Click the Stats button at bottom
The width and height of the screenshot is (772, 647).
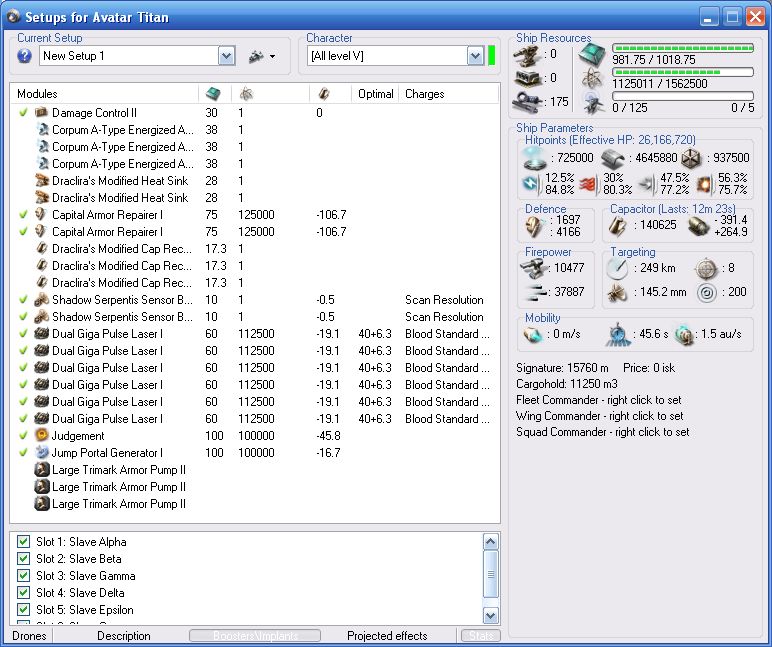tap(480, 636)
